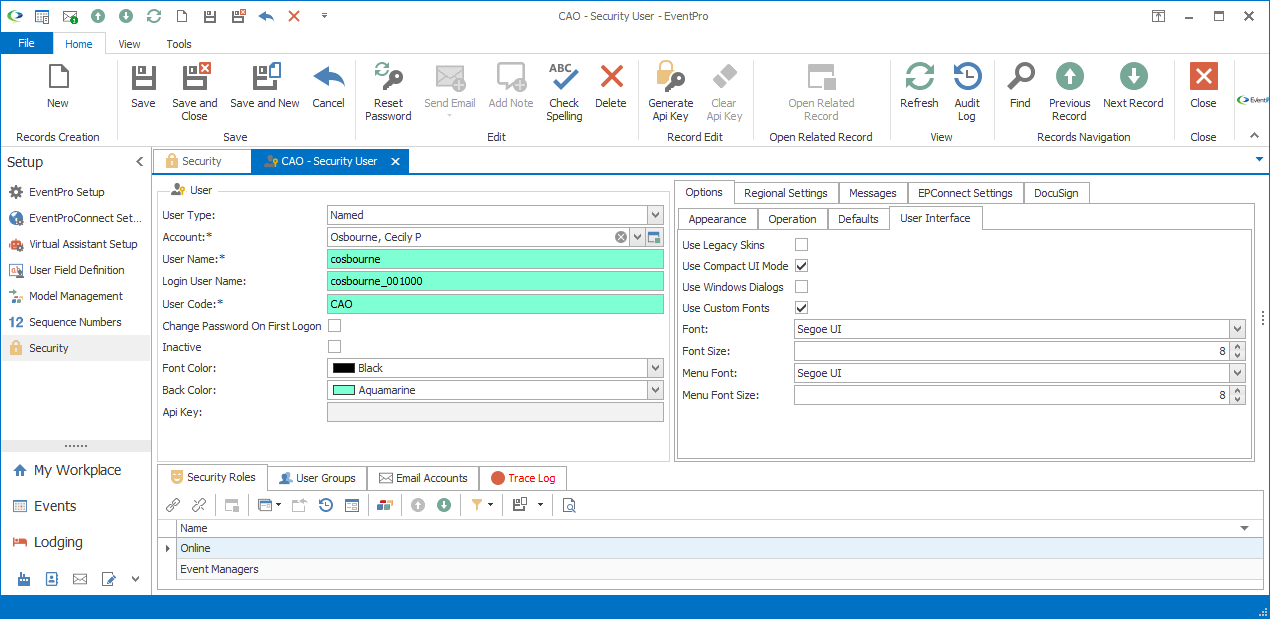Click the print preview icon in grid toolbar
Image resolution: width=1270 pixels, height=619 pixels.
point(569,505)
